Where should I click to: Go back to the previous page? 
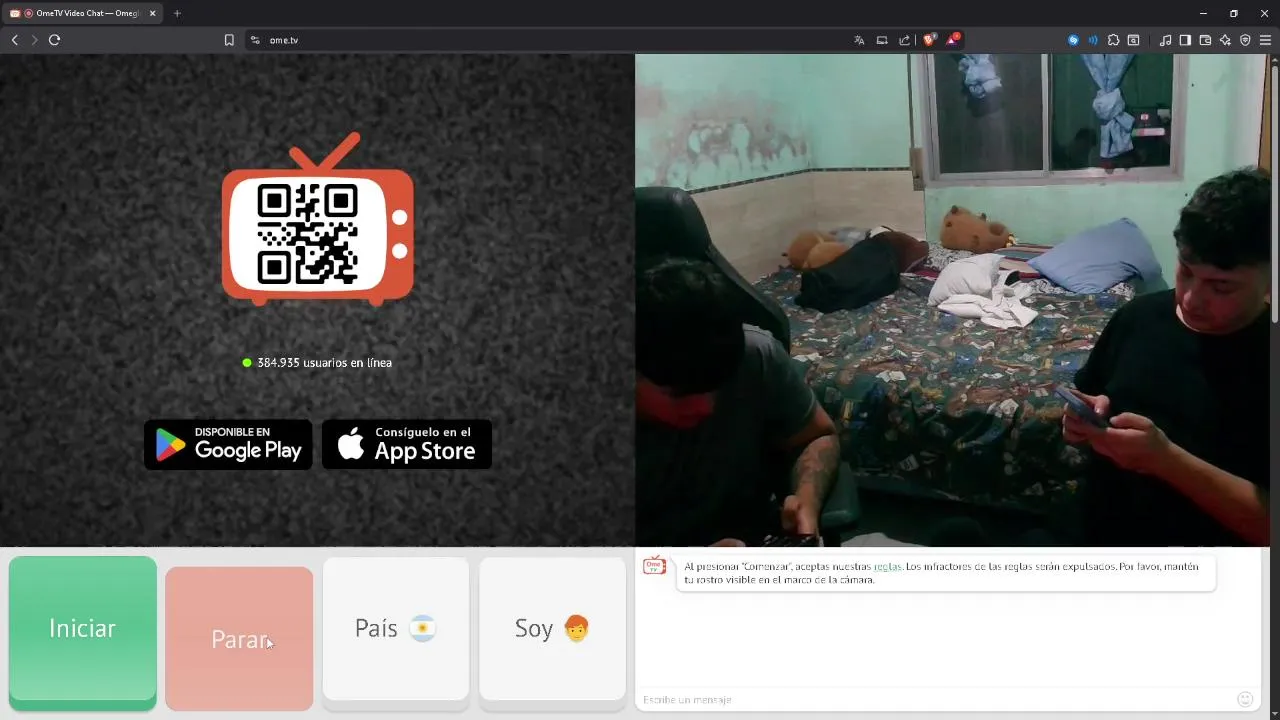tap(14, 40)
